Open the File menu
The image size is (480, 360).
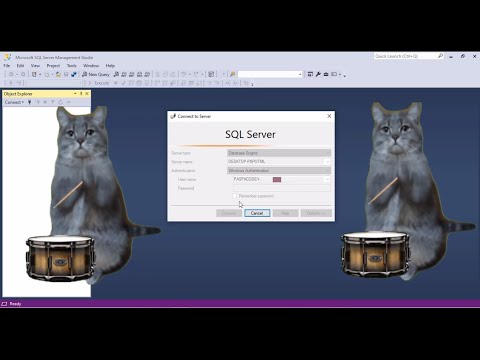(x=7, y=66)
